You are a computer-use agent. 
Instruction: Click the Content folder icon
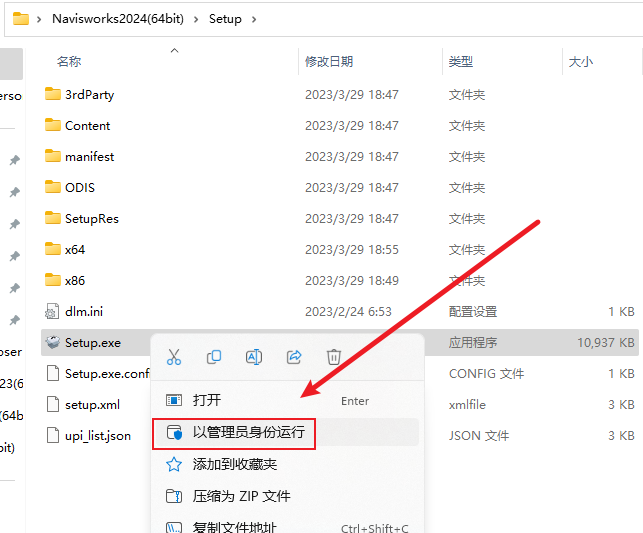tap(52, 125)
